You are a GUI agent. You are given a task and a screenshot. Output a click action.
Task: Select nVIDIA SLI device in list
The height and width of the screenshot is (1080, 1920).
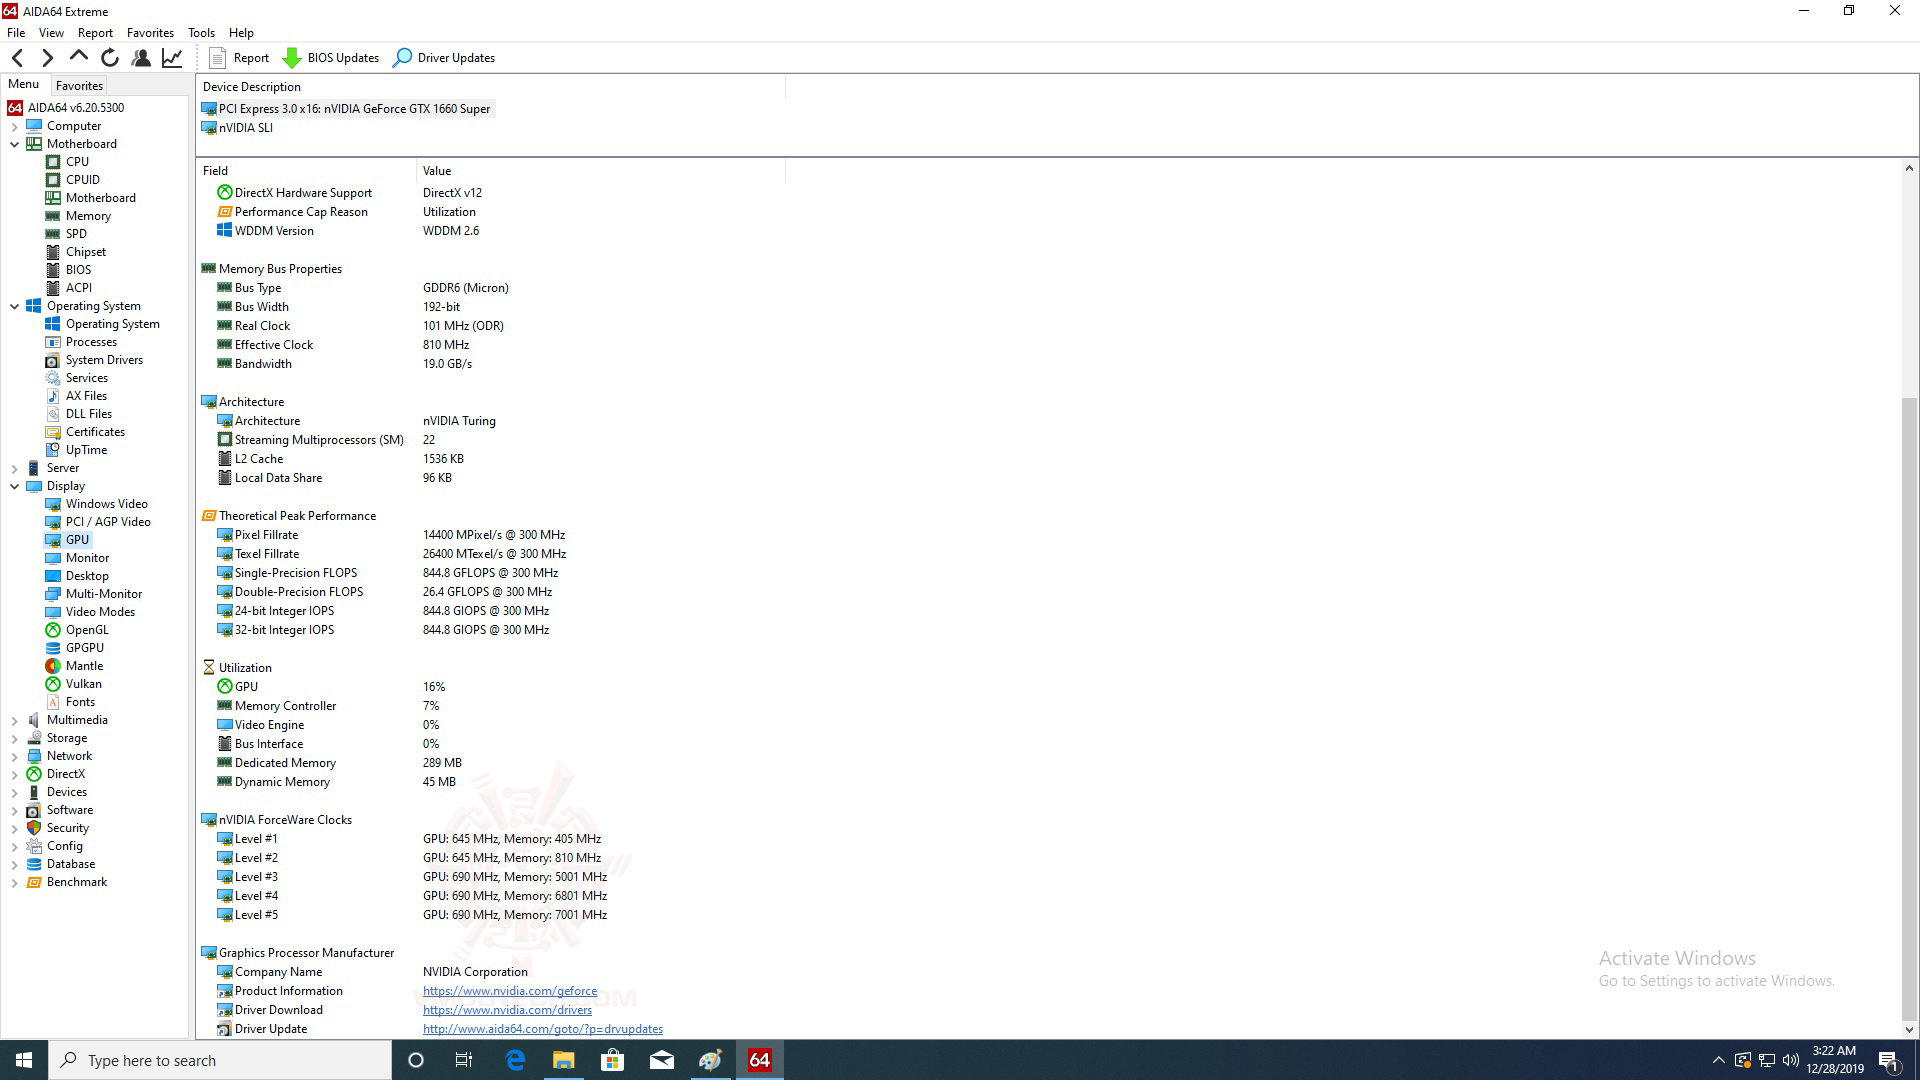(245, 128)
